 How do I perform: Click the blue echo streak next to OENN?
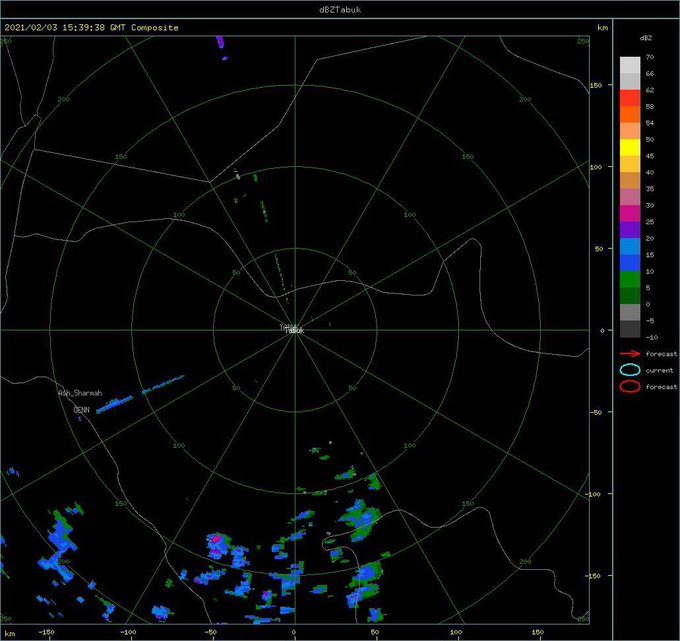point(114,404)
